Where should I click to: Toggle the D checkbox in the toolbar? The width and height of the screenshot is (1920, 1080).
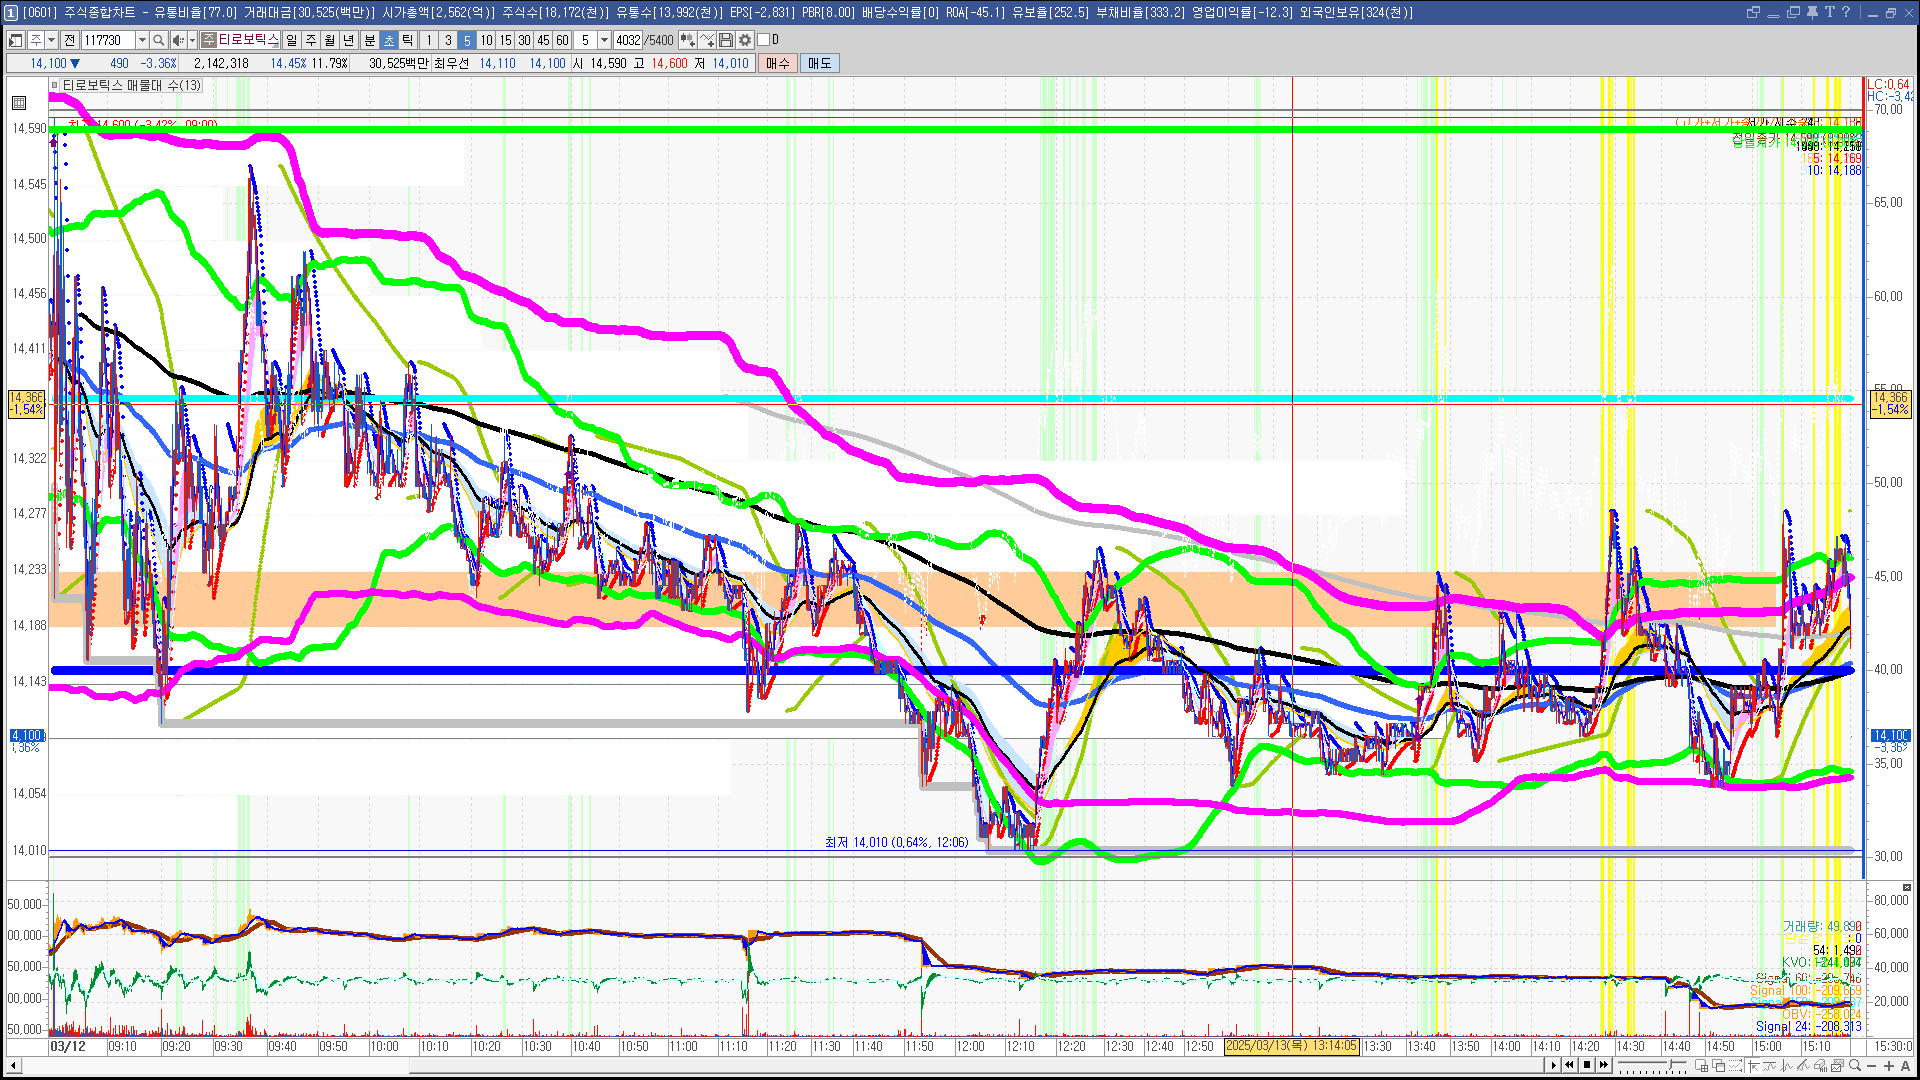764,40
